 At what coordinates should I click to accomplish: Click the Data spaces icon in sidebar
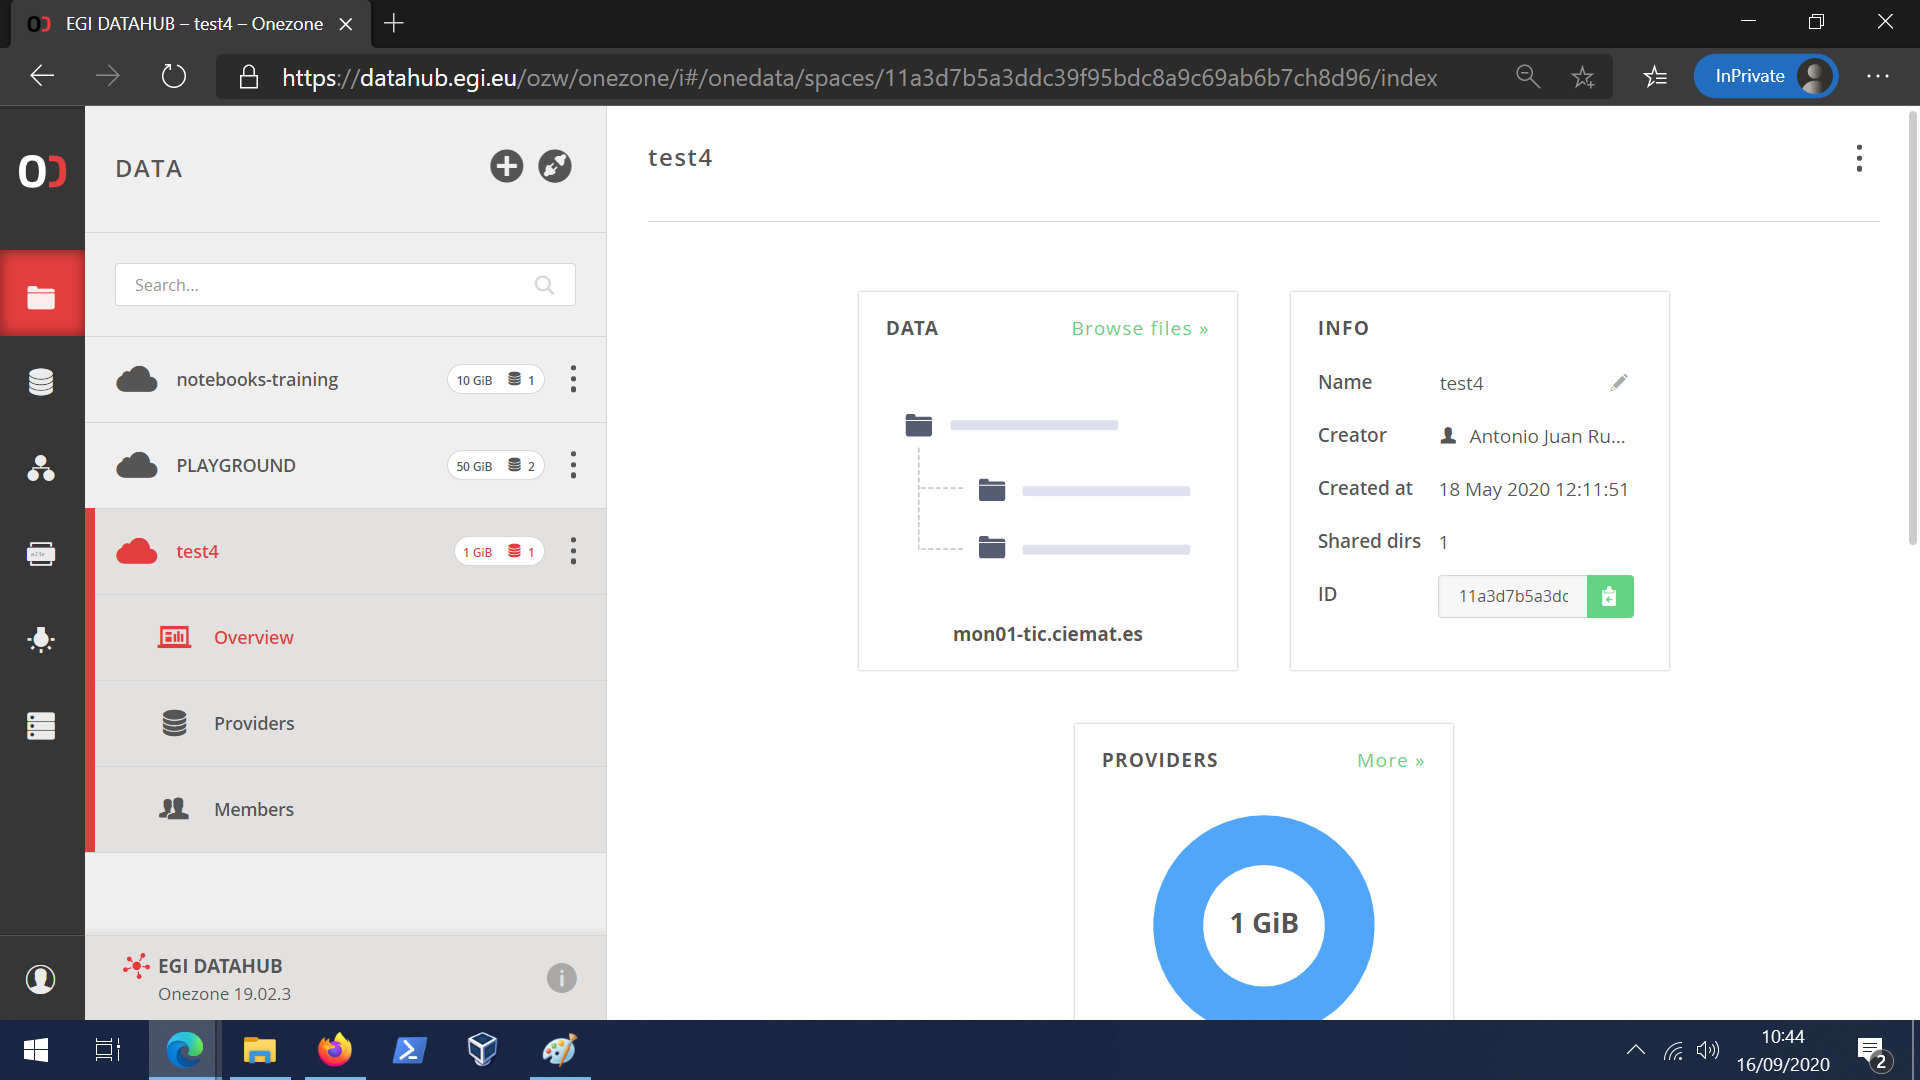pos(41,295)
